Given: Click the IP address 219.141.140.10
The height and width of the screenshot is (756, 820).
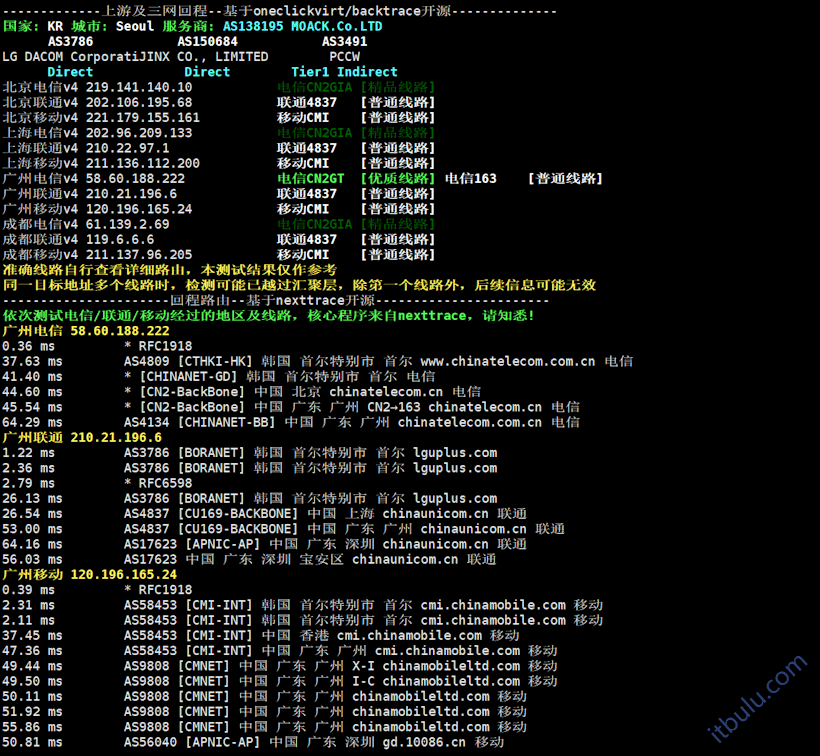Looking at the screenshot, I should pyautogui.click(x=139, y=87).
